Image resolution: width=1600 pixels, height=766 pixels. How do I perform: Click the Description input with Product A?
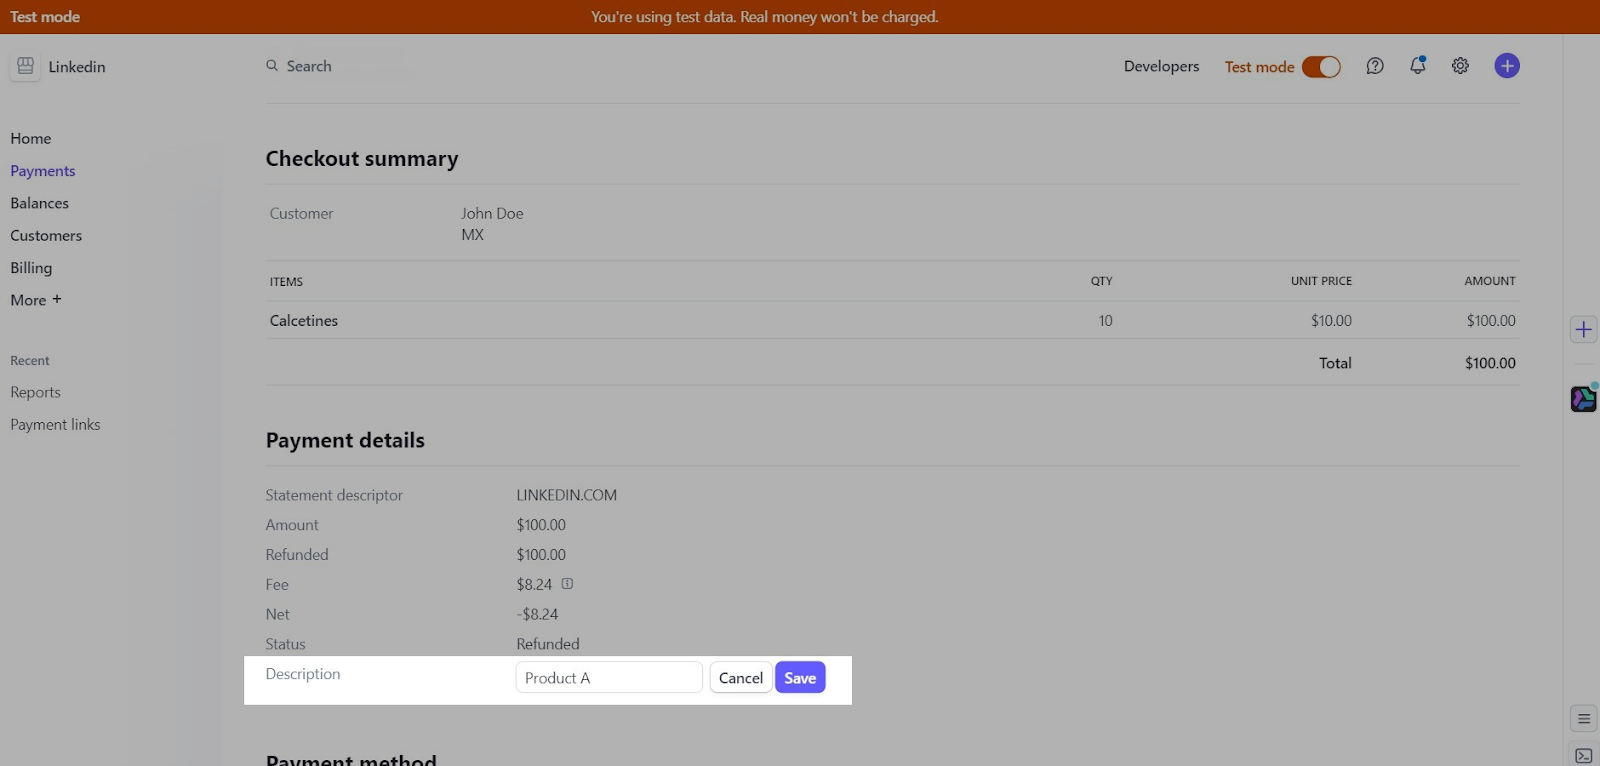(x=609, y=678)
